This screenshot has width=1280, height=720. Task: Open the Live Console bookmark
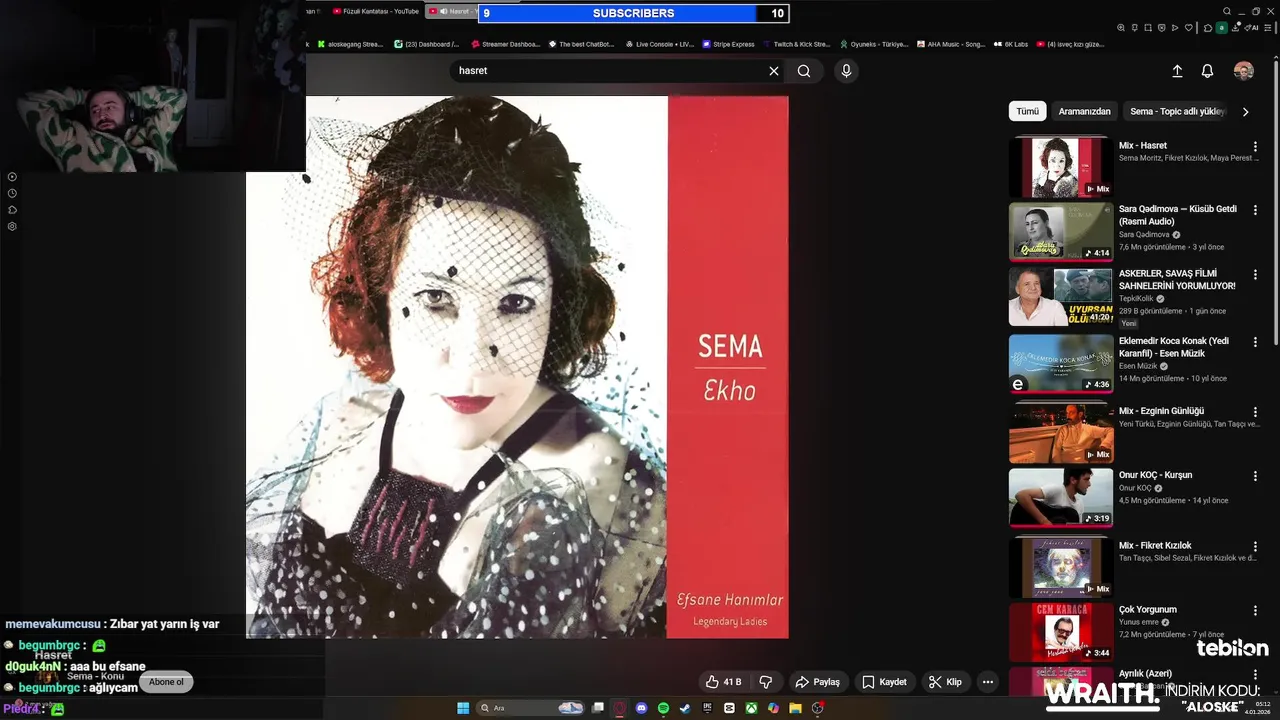point(660,44)
